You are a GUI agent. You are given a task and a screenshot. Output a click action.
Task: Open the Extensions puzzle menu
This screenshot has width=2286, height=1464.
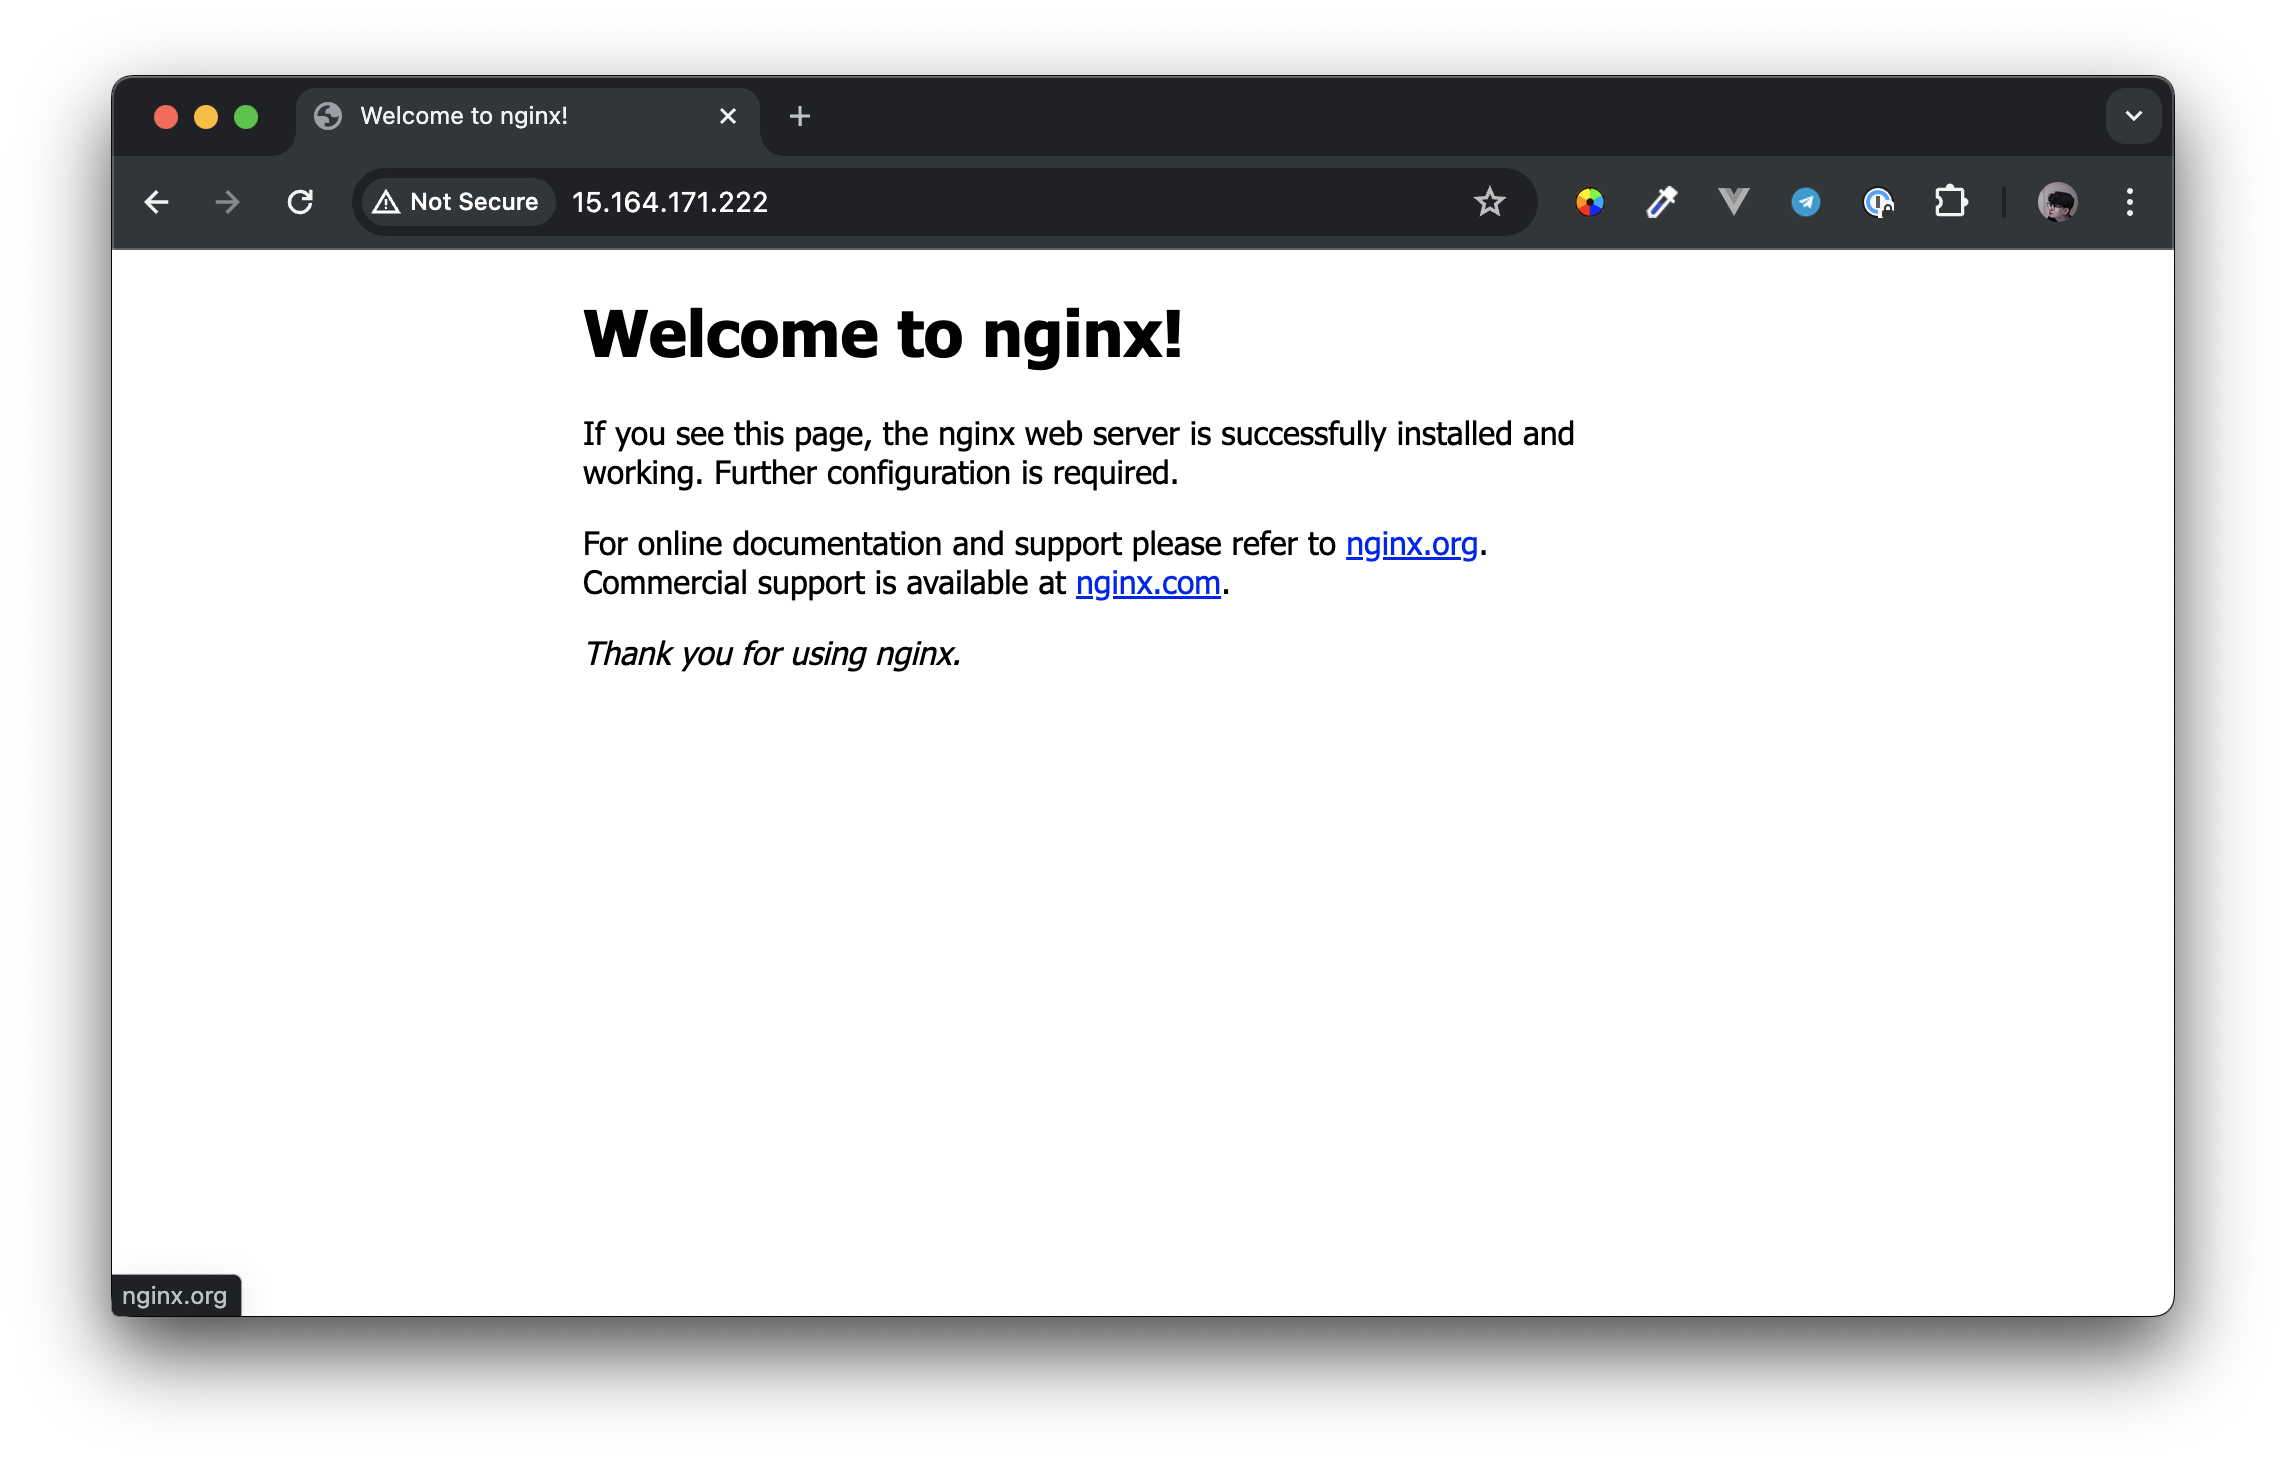tap(1950, 203)
